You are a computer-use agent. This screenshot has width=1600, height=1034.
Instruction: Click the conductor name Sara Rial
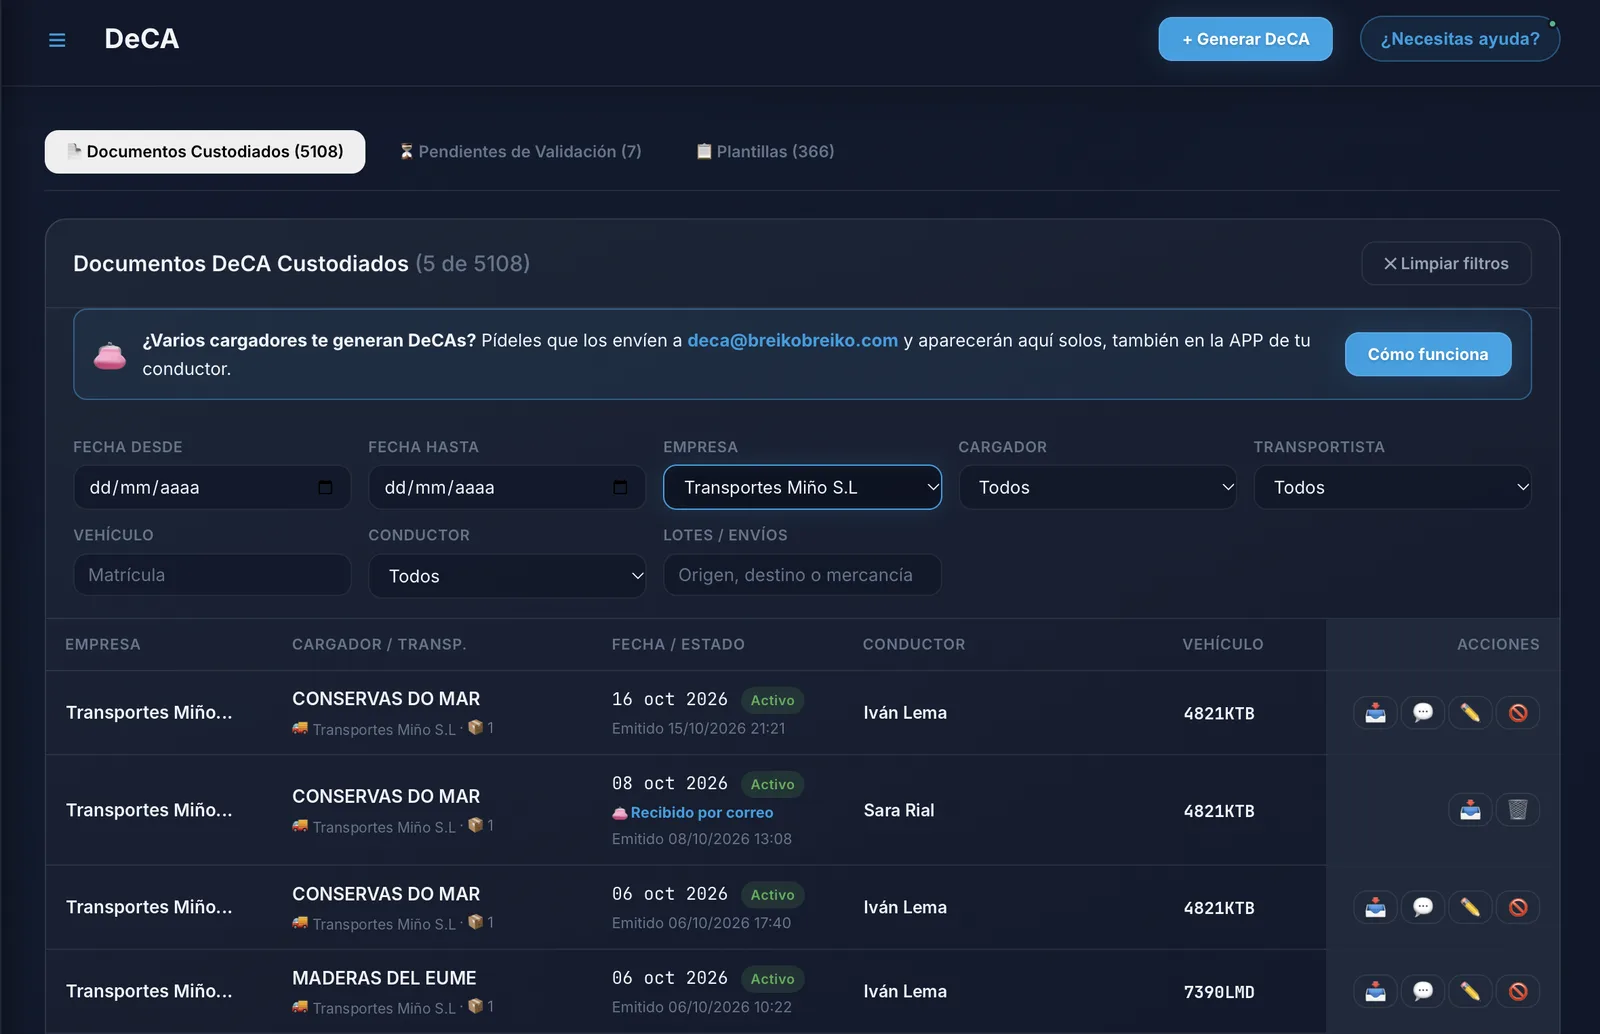coord(899,810)
